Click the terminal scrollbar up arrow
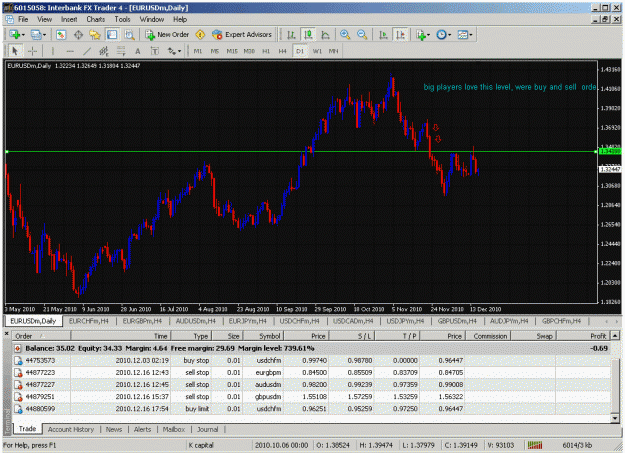 point(615,336)
